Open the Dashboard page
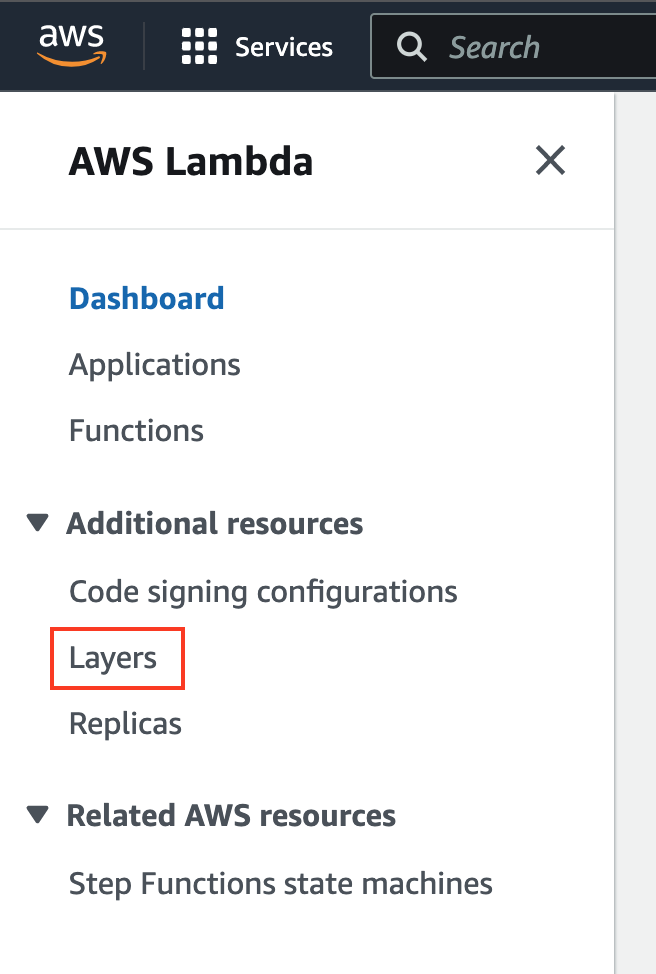Screen dimensions: 656x974 pyautogui.click(x=147, y=298)
